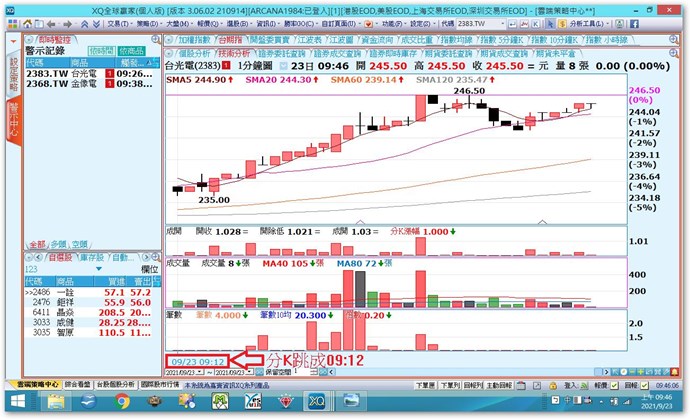Click the 回報列 button
The width and height of the screenshot is (690, 419).
tap(473, 385)
